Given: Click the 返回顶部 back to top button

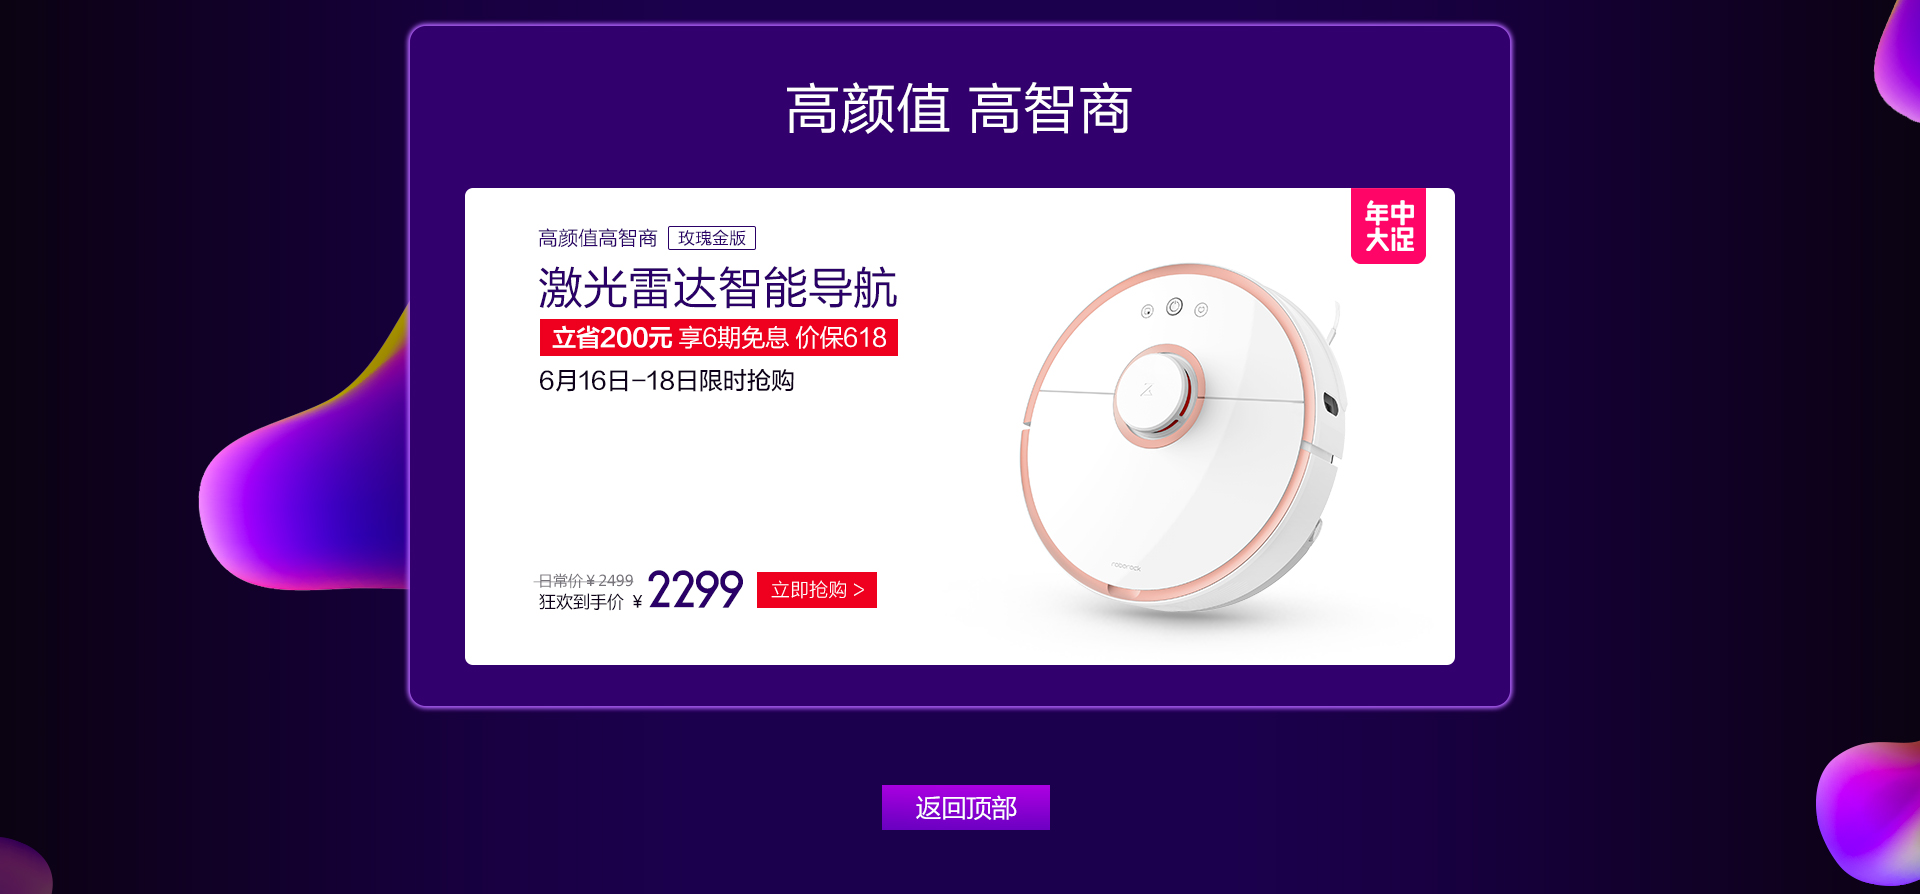Looking at the screenshot, I should point(966,808).
